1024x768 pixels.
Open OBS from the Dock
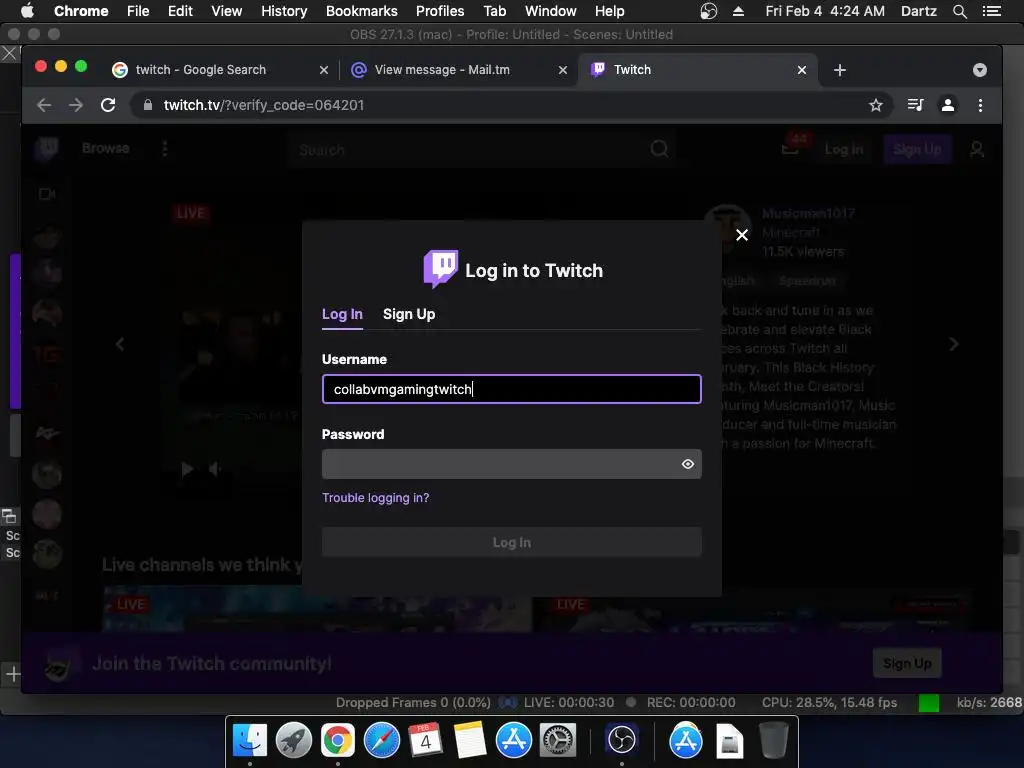coord(621,740)
